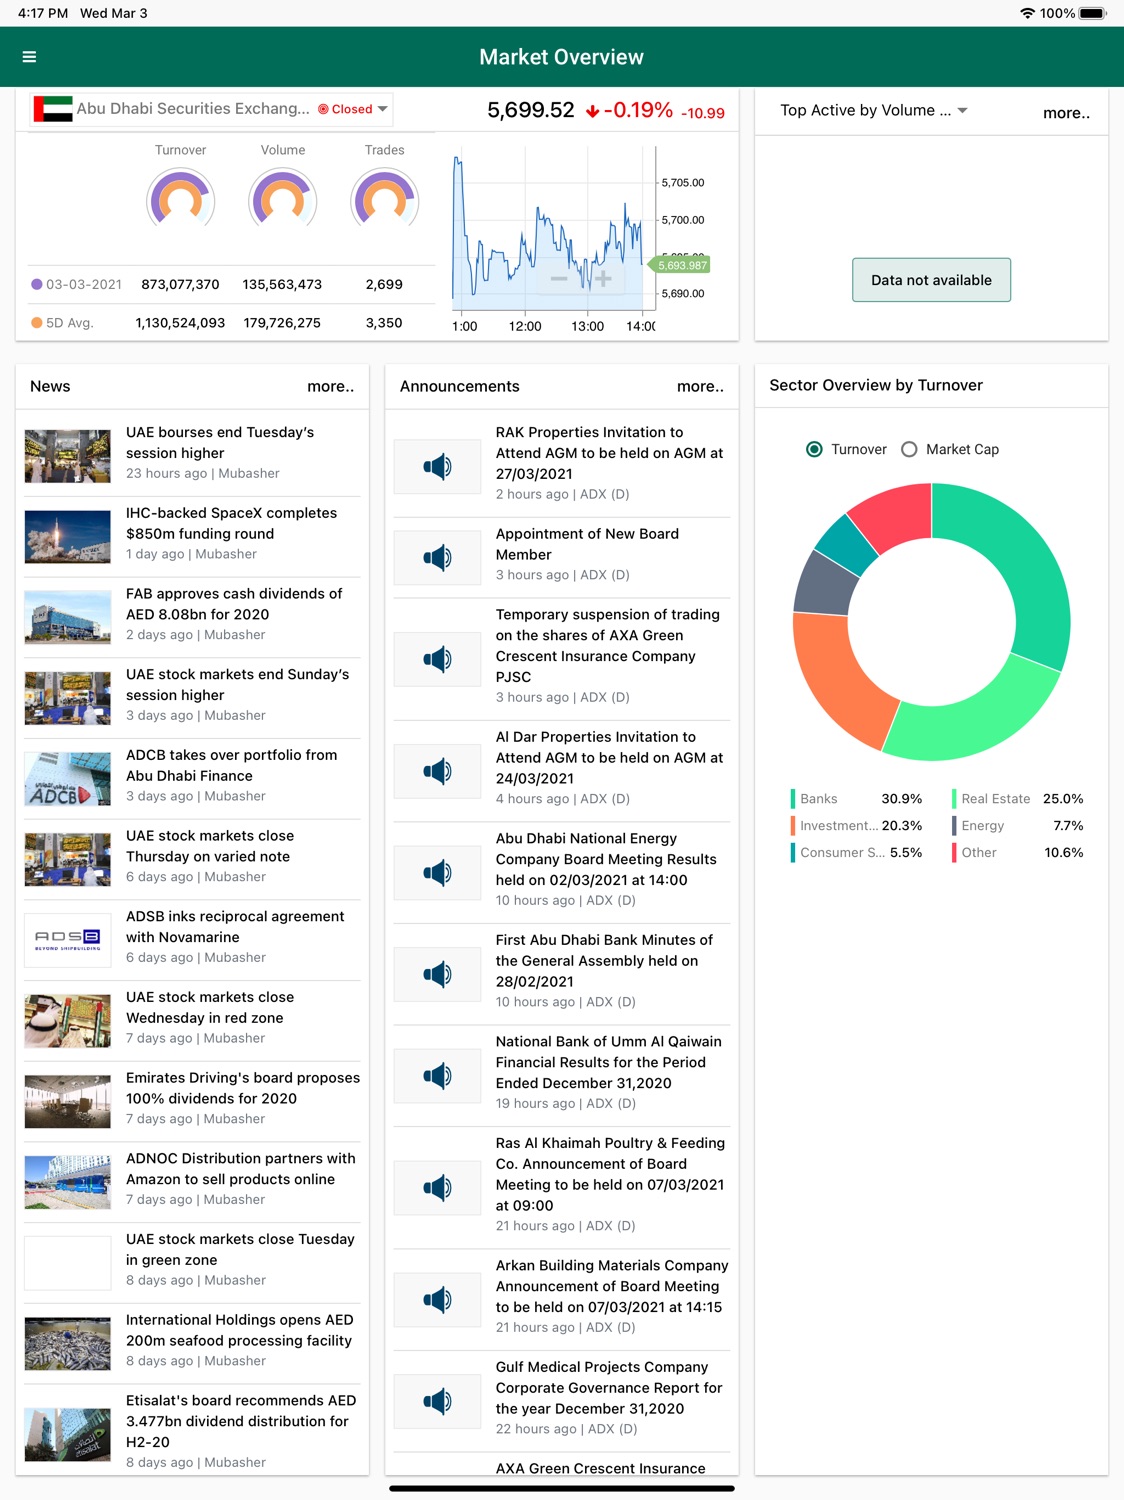Image resolution: width=1124 pixels, height=1500 pixels.
Task: Open ADSB Novamarine agreement news thumbnail
Action: tap(68, 940)
